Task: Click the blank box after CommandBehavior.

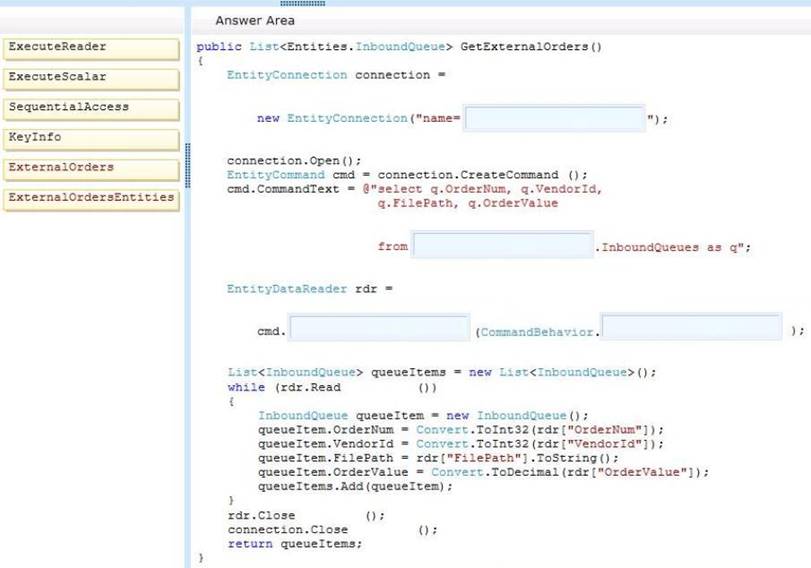Action: pyautogui.click(x=691, y=326)
